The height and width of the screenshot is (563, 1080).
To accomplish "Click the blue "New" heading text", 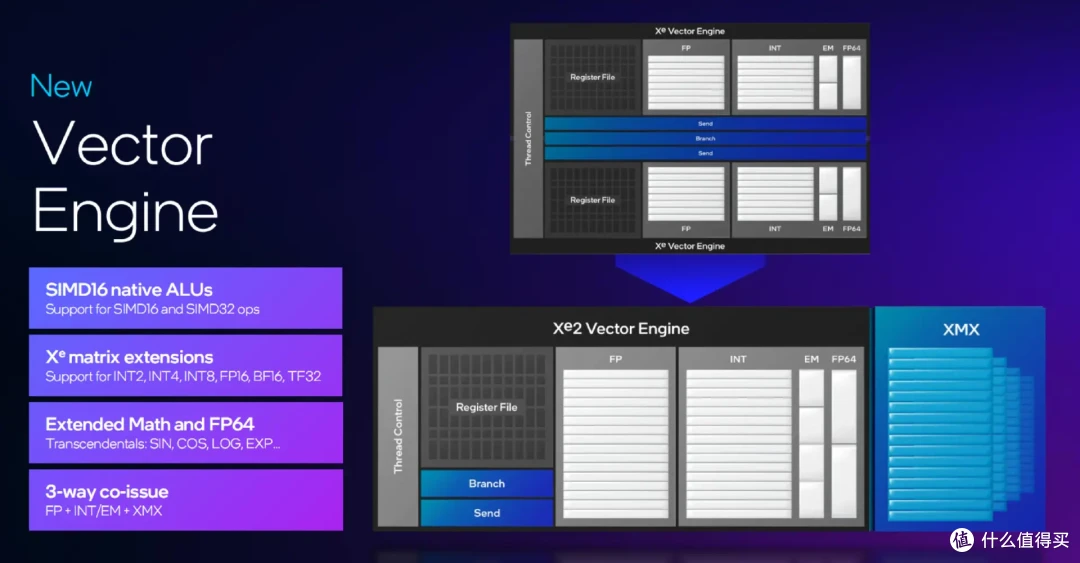I will 61,86.
